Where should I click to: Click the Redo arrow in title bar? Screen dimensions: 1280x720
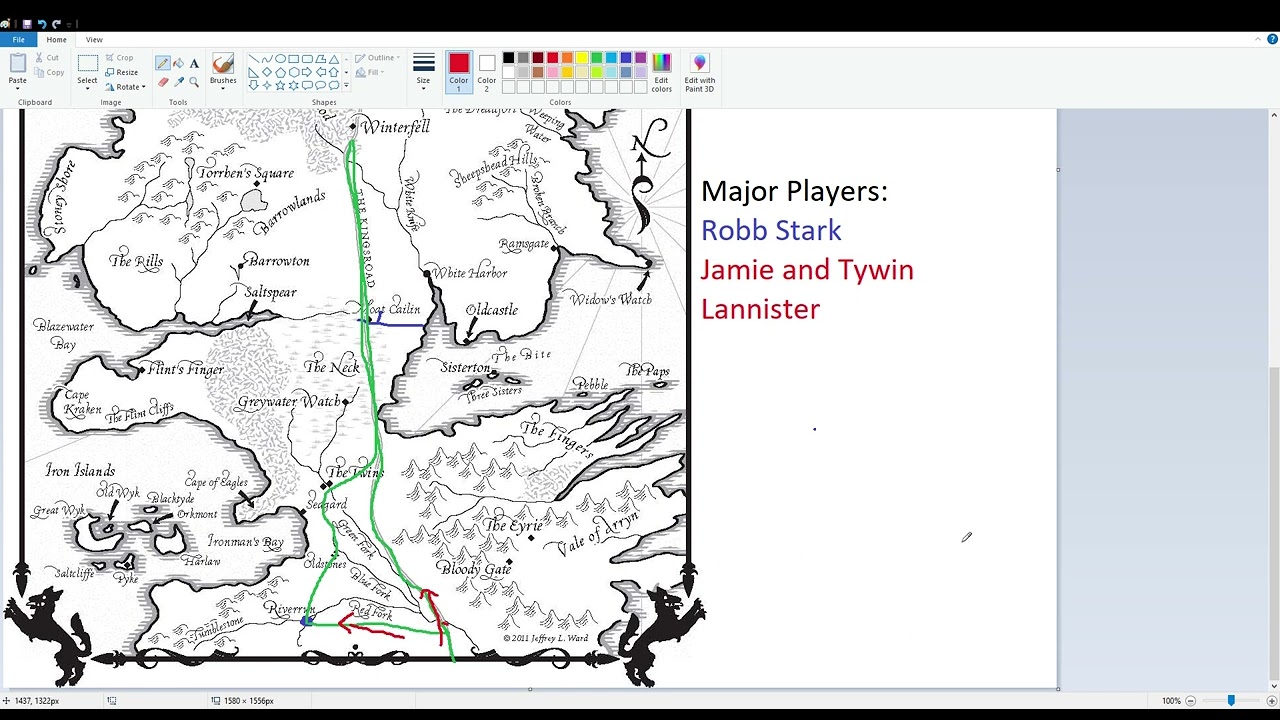56,24
